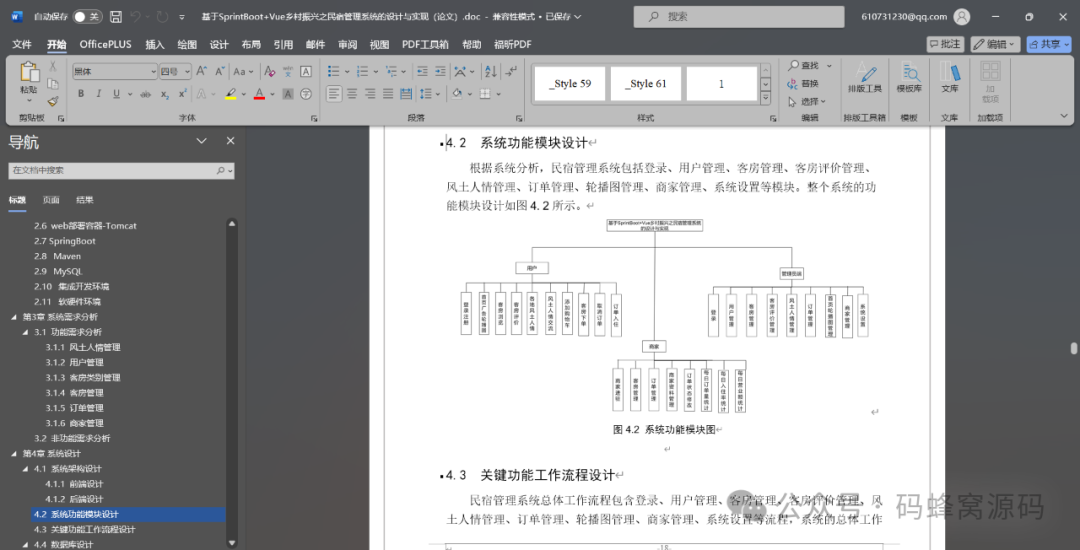This screenshot has width=1080, height=550.
Task: Collapse the 4.1 系统架构设计 tree node
Action: [x=26, y=469]
